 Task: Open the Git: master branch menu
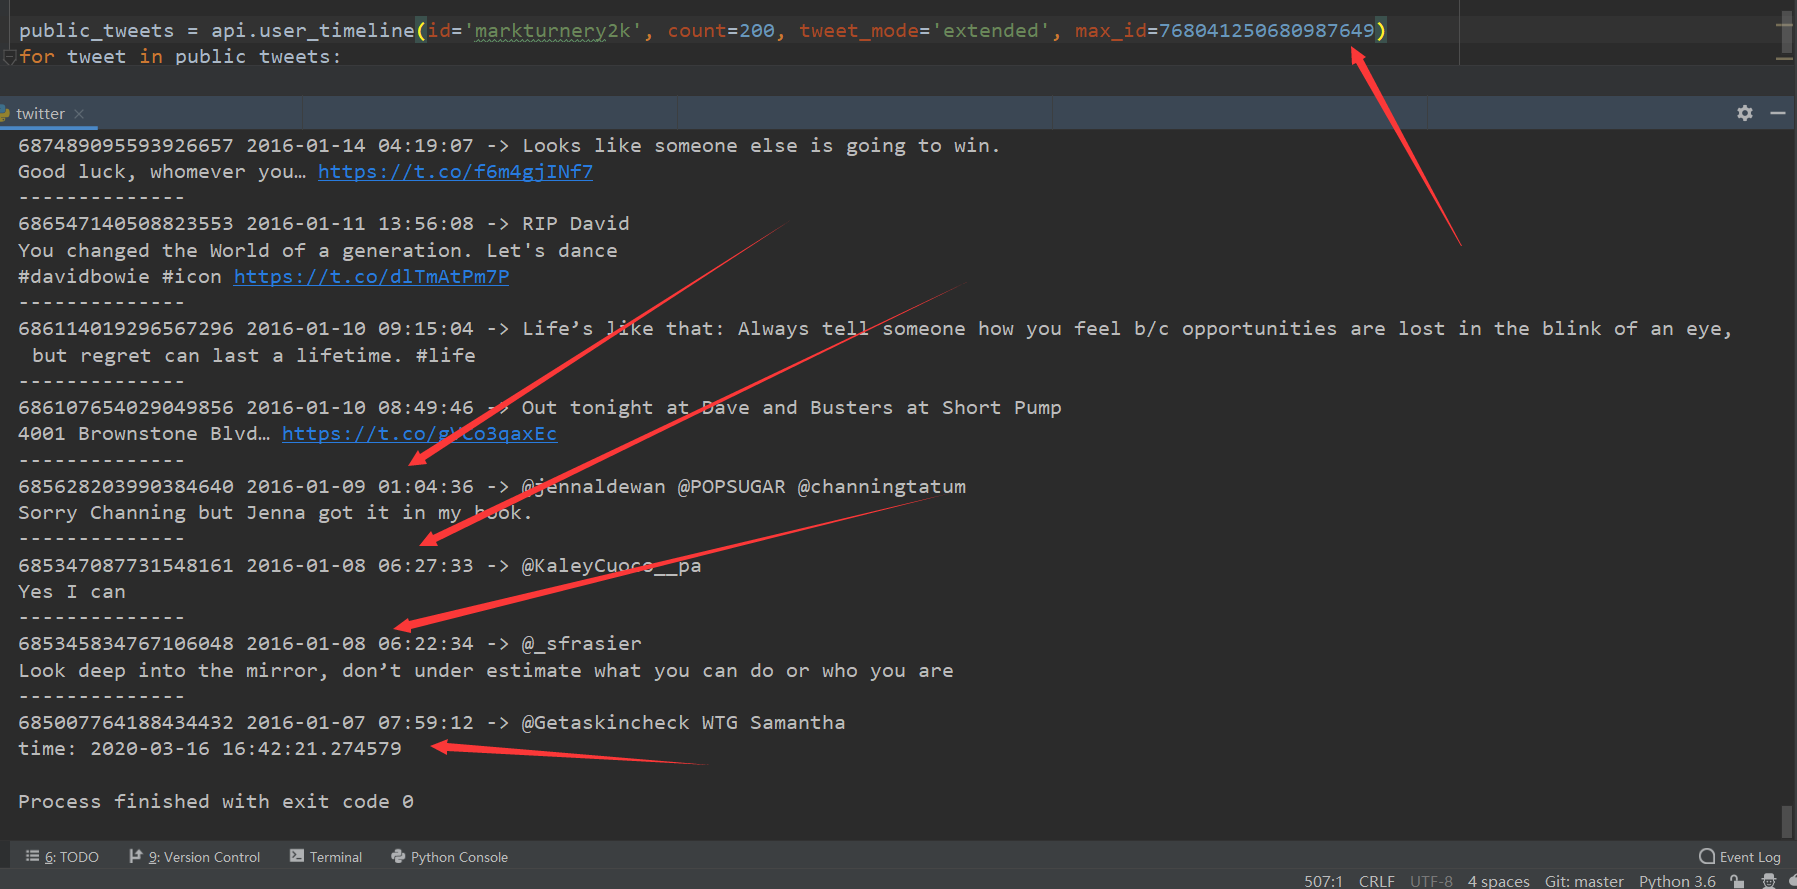pyautogui.click(x=1584, y=881)
